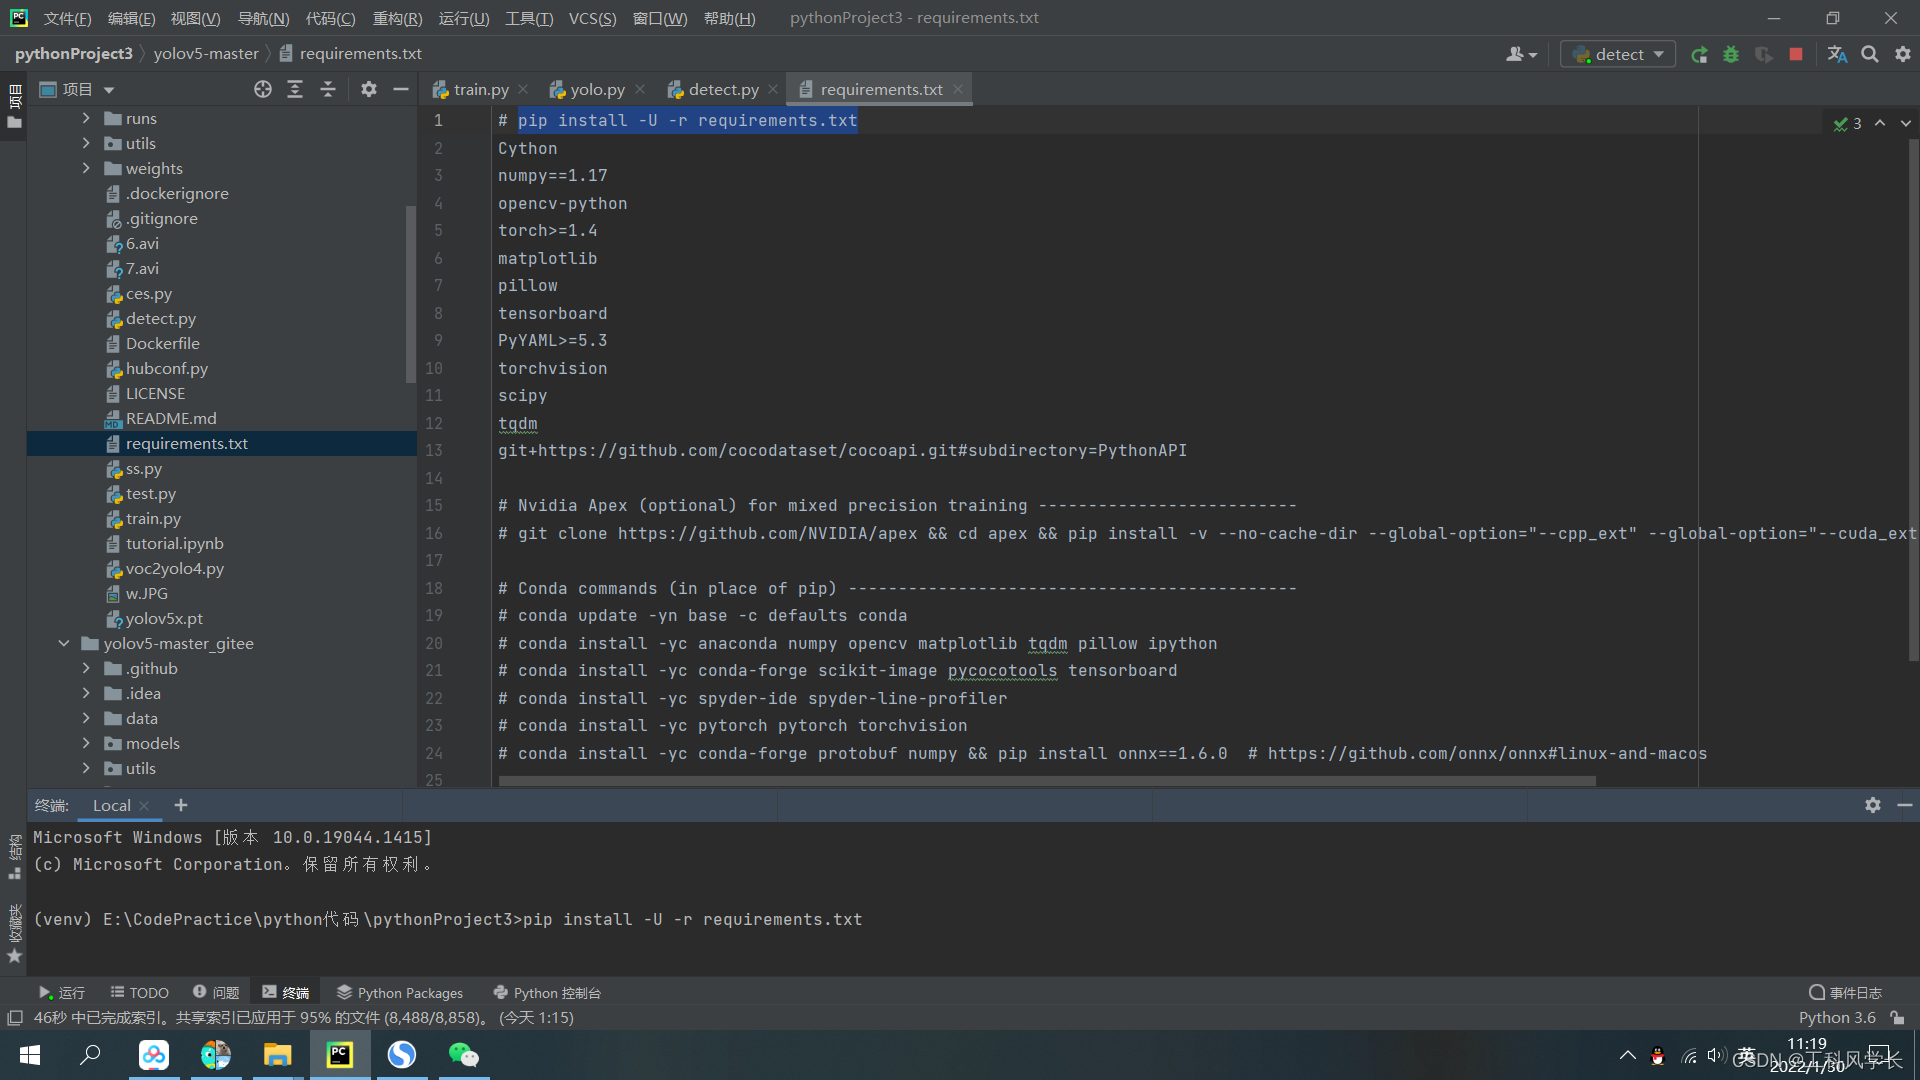Screen dimensions: 1920x1080
Task: Click the Debug bug icon
Action: pyautogui.click(x=1731, y=55)
